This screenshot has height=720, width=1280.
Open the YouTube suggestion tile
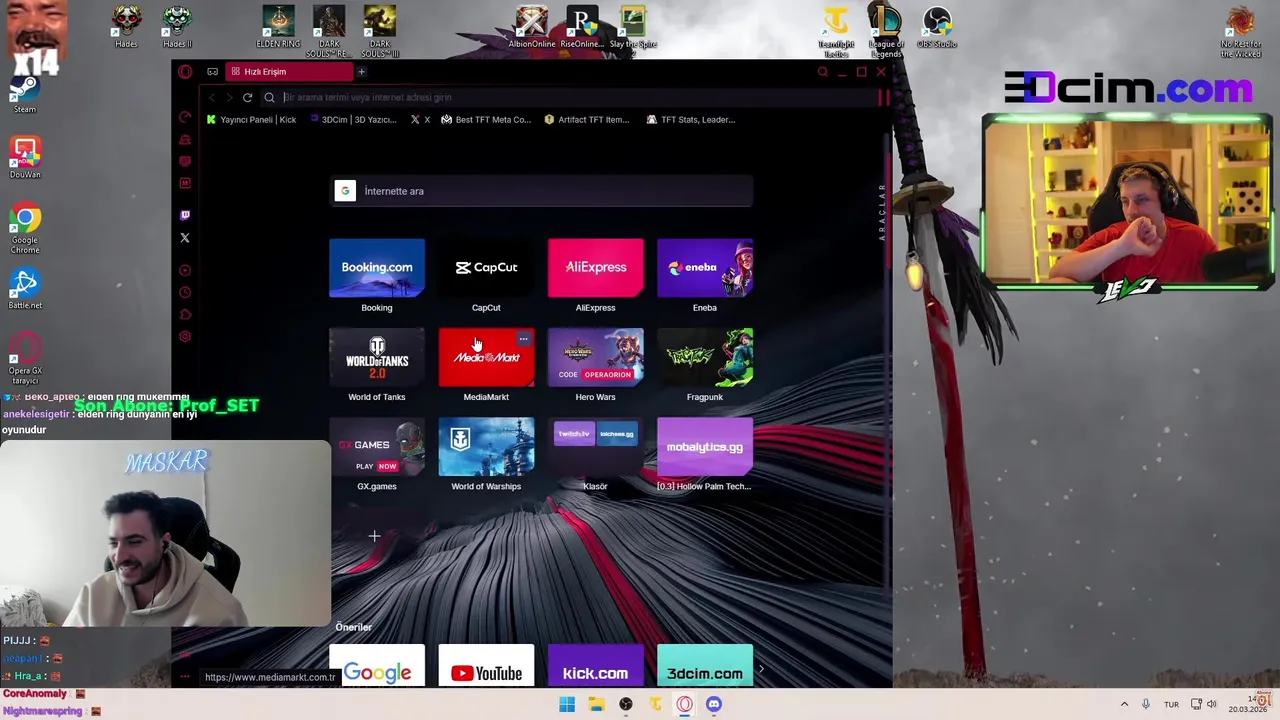(486, 667)
